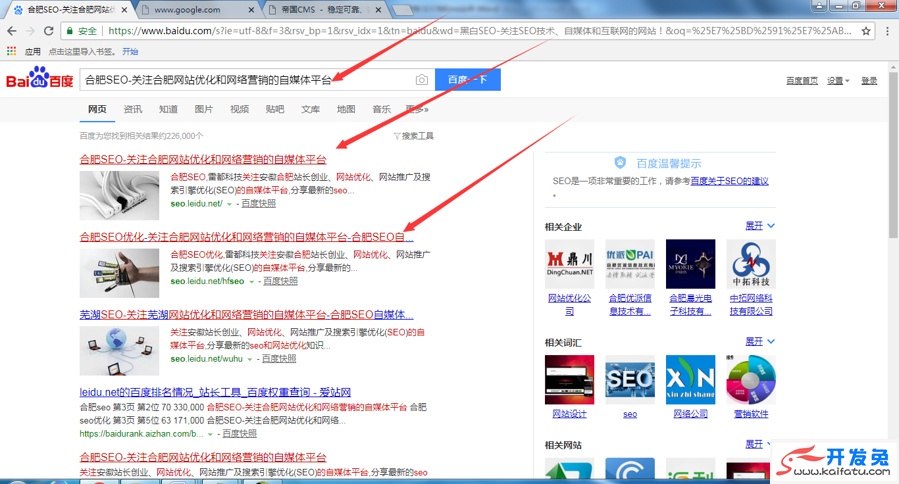This screenshot has width=899, height=484.
Task: Expand the 相关词汇 section with 展开
Action: pyautogui.click(x=760, y=341)
